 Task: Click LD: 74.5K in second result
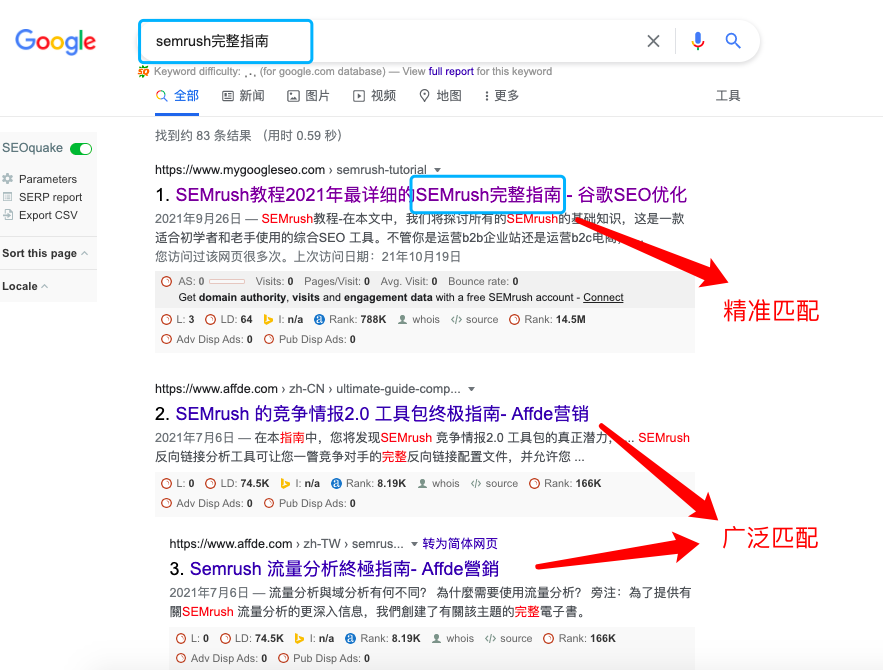click(237, 483)
